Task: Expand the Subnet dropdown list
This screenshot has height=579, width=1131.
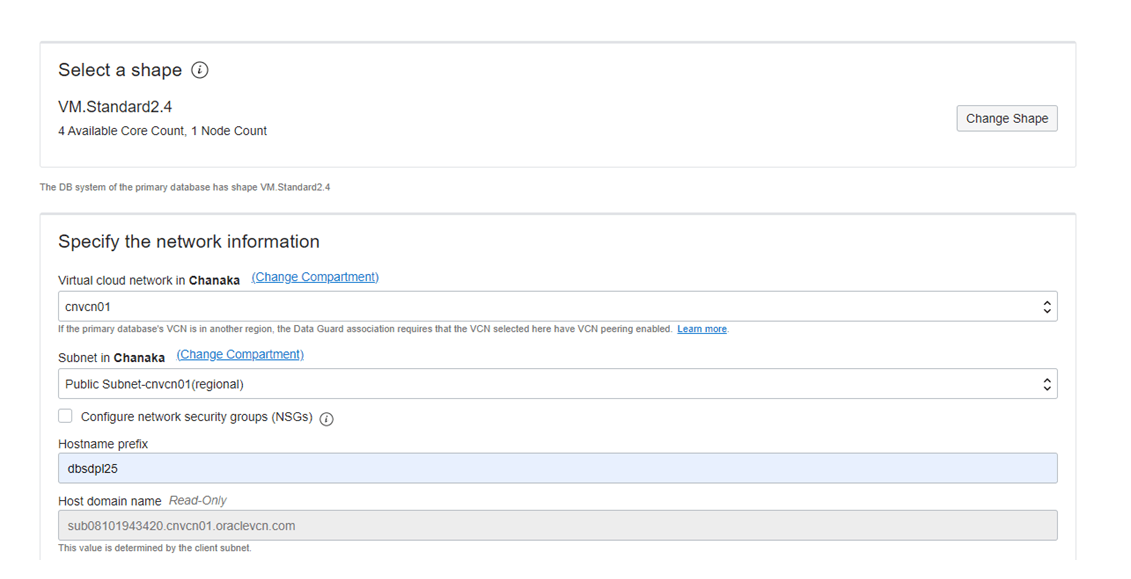Action: (x=550, y=384)
